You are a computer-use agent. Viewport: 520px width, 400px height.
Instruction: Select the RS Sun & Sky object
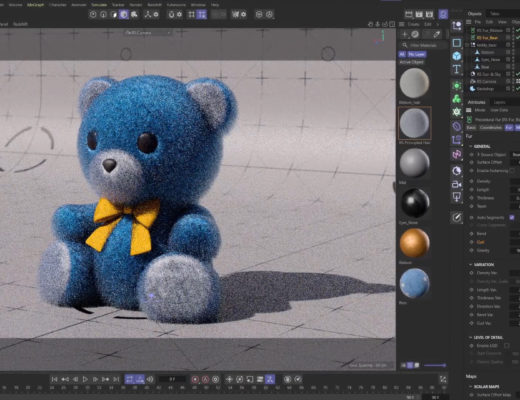(488, 74)
